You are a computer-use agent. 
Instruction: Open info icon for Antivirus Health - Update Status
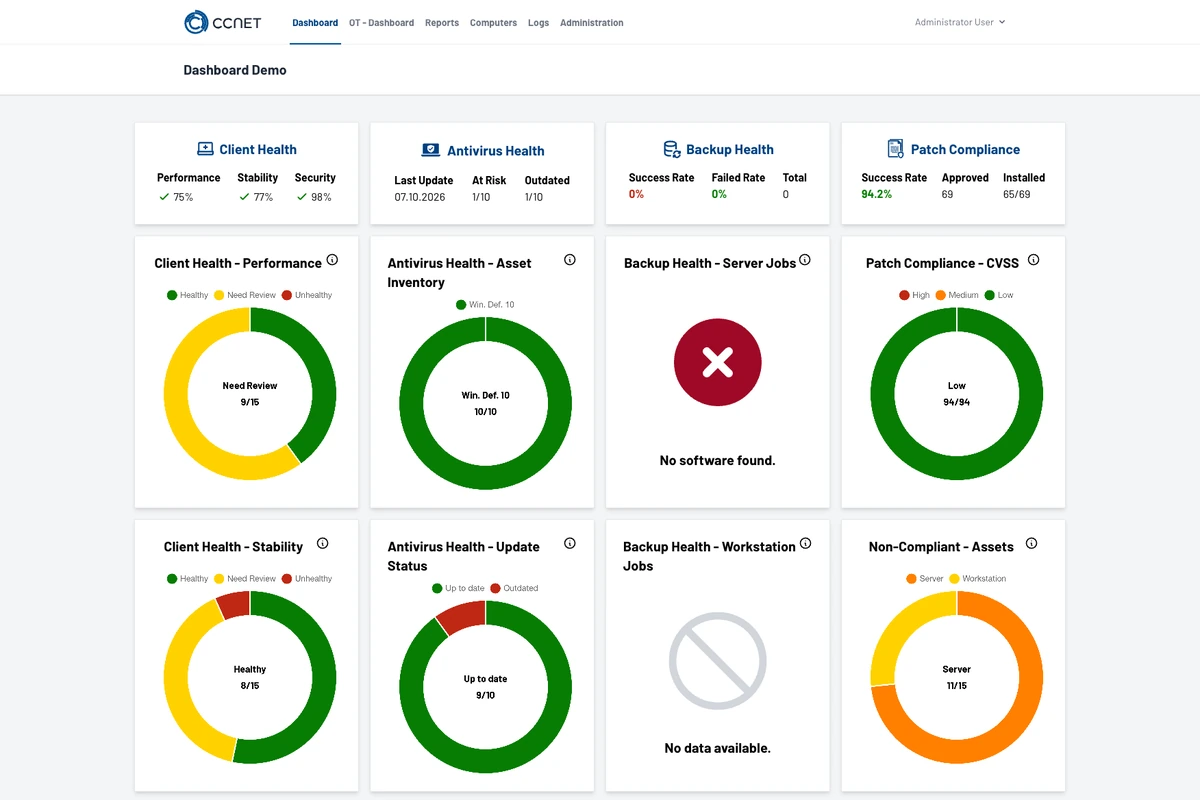click(x=570, y=544)
